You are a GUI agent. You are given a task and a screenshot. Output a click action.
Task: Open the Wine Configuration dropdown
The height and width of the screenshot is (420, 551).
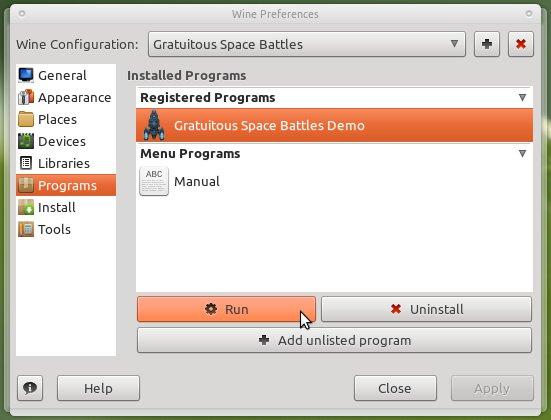coord(307,44)
